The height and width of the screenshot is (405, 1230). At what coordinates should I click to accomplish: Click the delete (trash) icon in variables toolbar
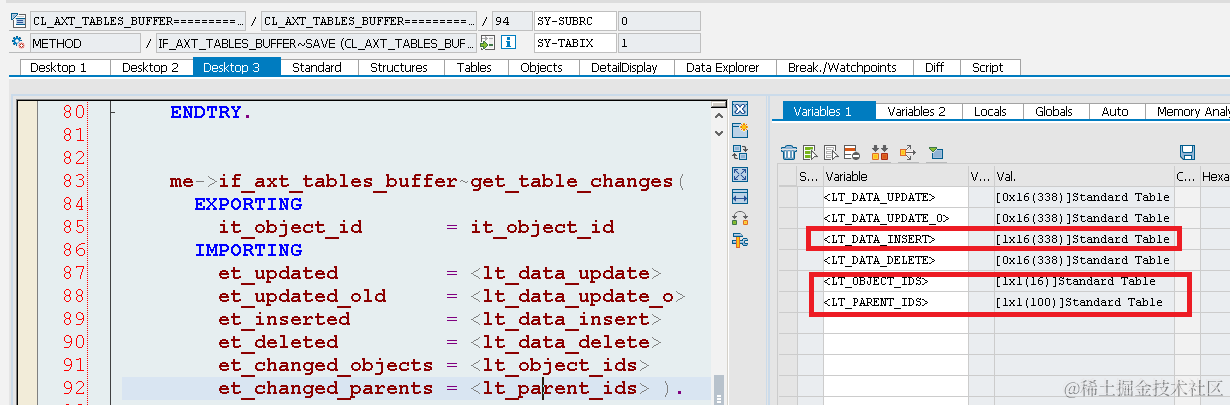(789, 153)
